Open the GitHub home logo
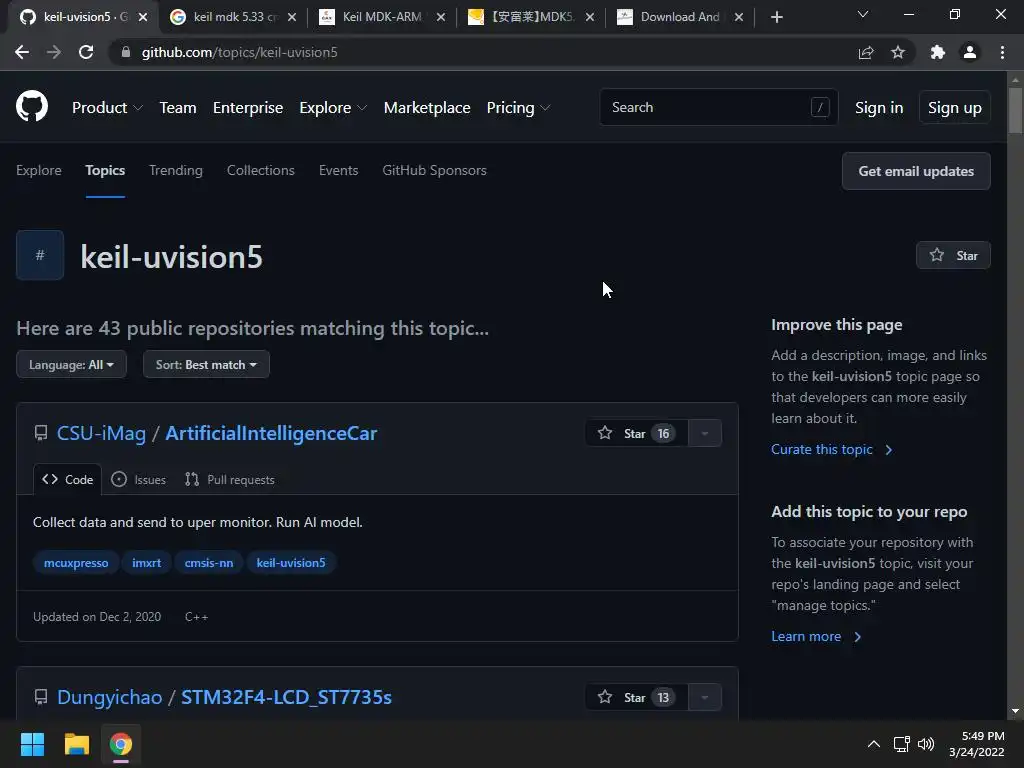This screenshot has height=768, width=1024. tap(32, 107)
